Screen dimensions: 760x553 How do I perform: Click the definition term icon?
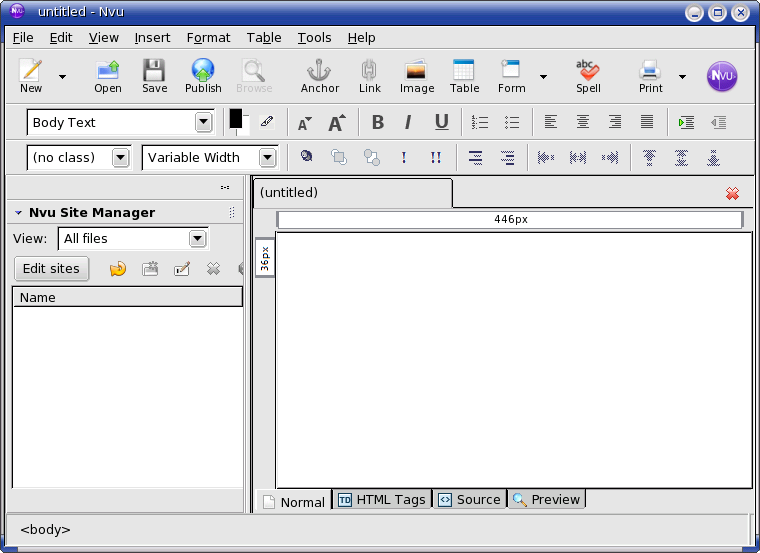tap(475, 158)
